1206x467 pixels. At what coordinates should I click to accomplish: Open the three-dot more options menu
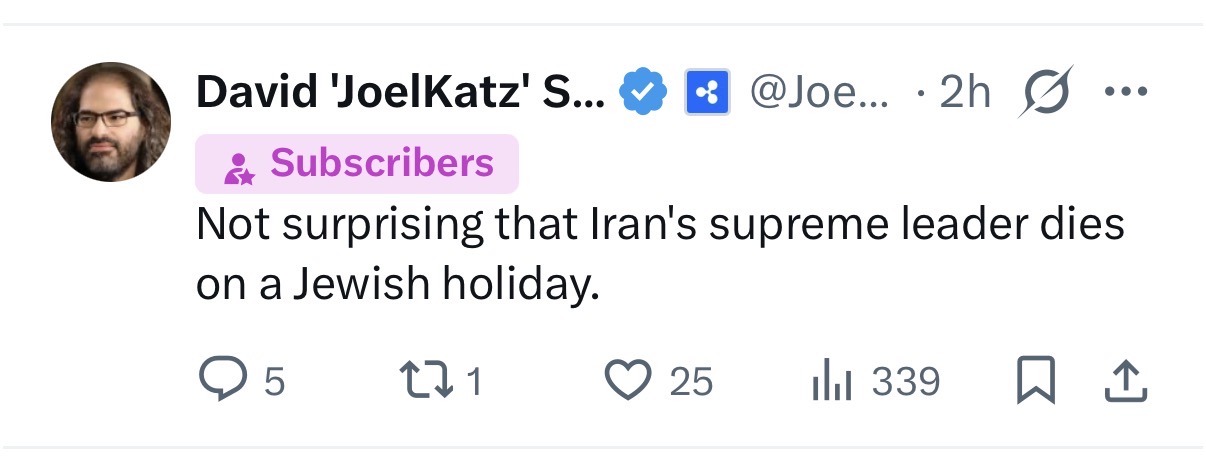coord(1126,92)
